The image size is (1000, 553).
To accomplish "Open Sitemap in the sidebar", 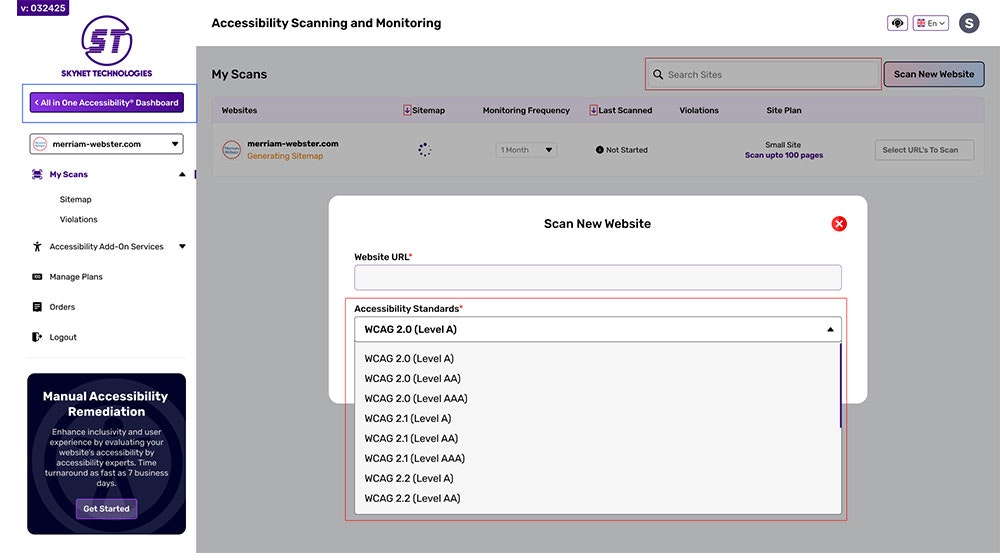I will coord(75,200).
